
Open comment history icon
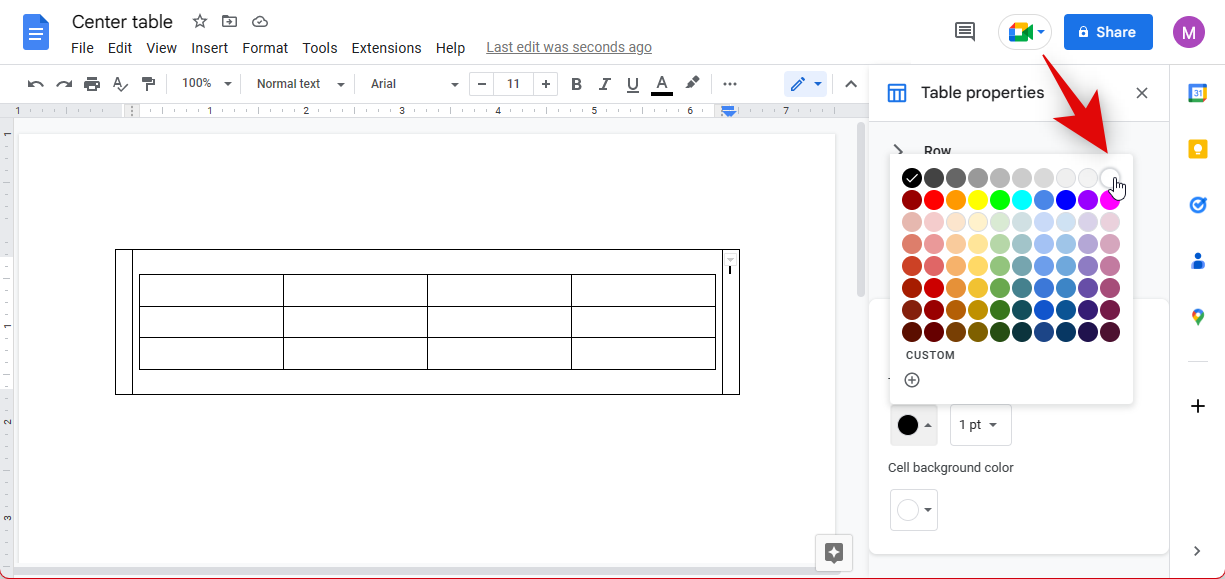click(x=965, y=32)
